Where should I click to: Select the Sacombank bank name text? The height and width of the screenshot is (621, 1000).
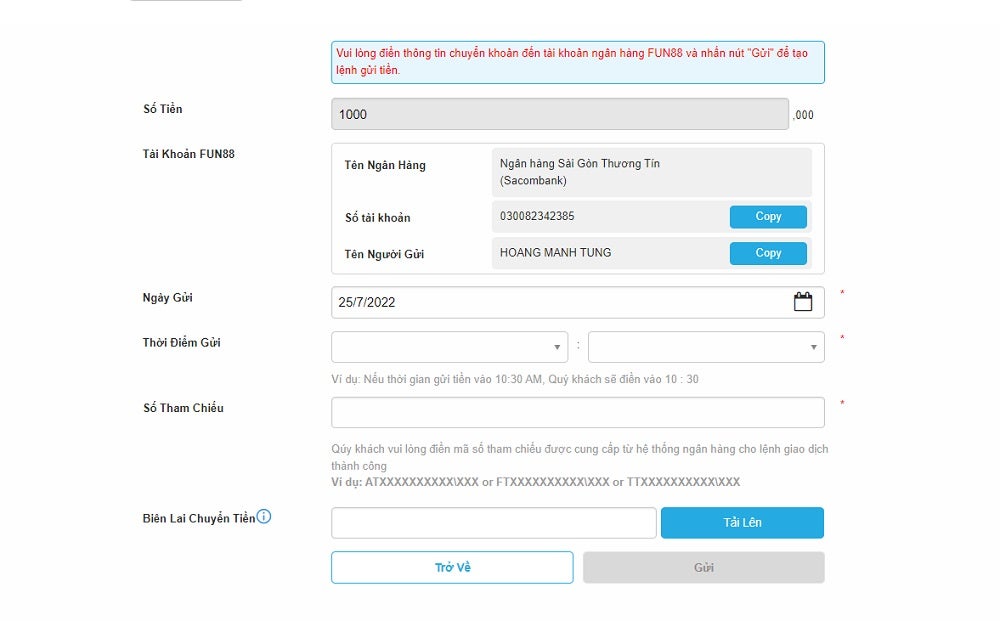click(x=580, y=172)
